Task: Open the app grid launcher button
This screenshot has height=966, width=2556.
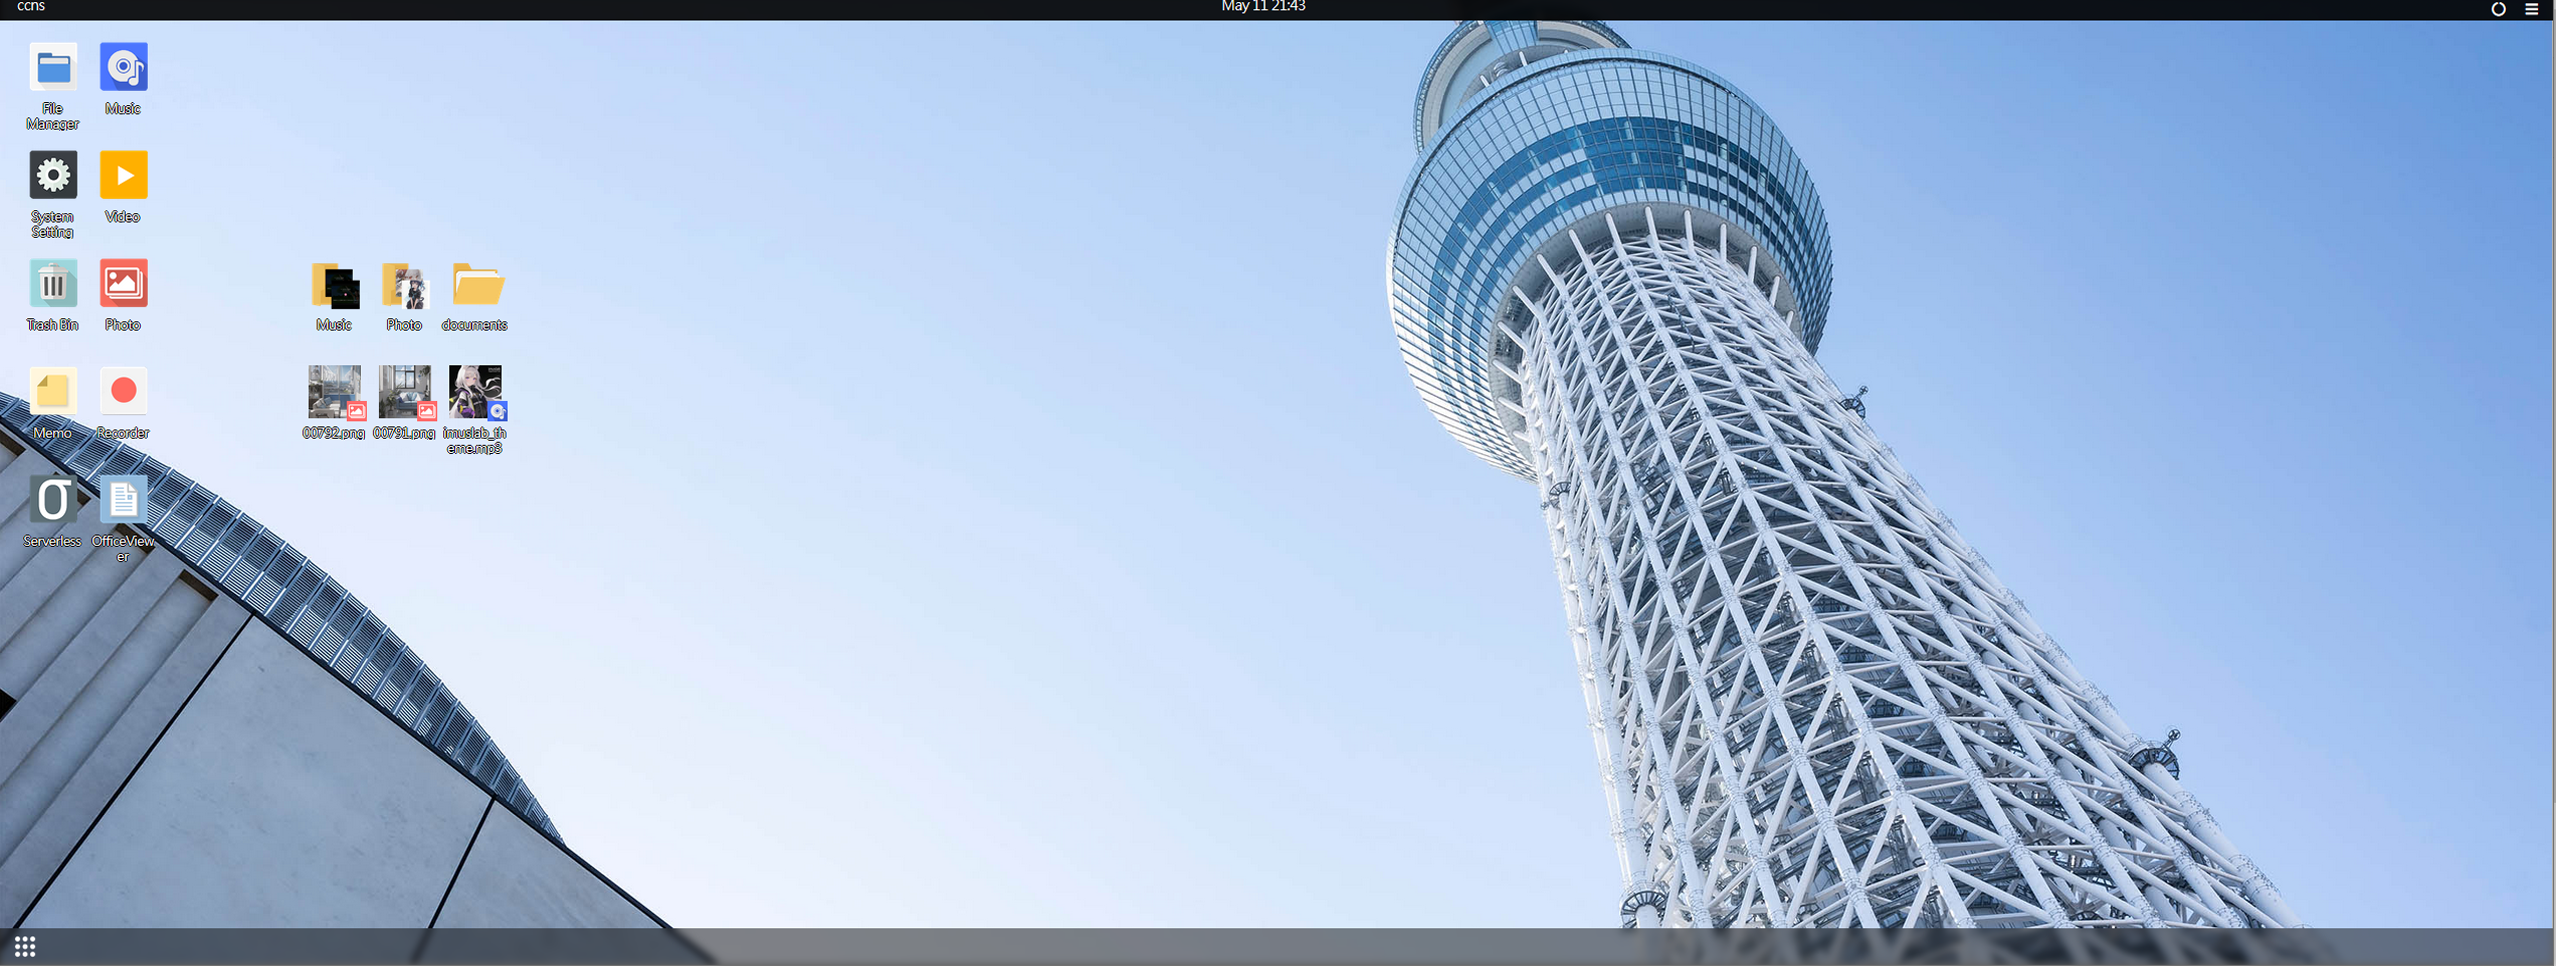Action: point(25,946)
